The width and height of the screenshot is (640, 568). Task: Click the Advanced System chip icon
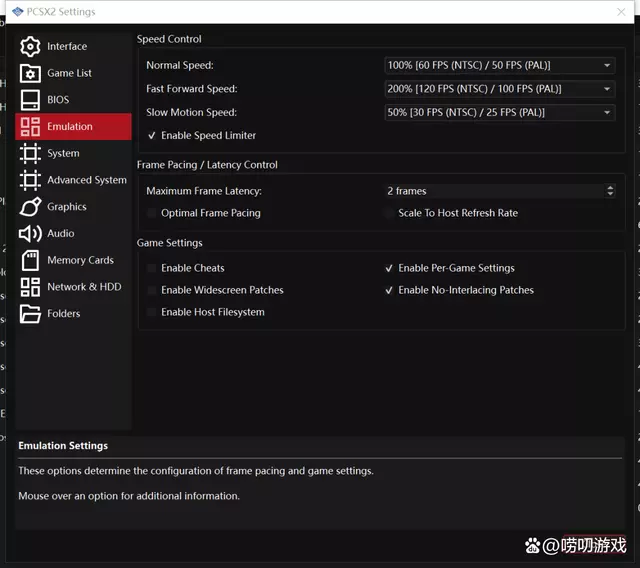[30, 180]
